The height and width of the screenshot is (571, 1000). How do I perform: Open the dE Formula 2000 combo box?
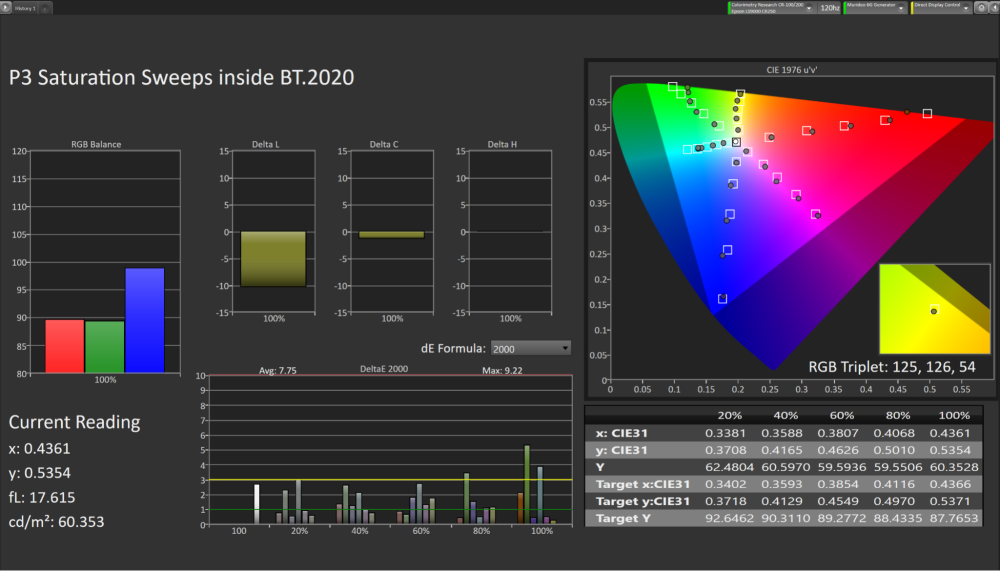tap(531, 348)
